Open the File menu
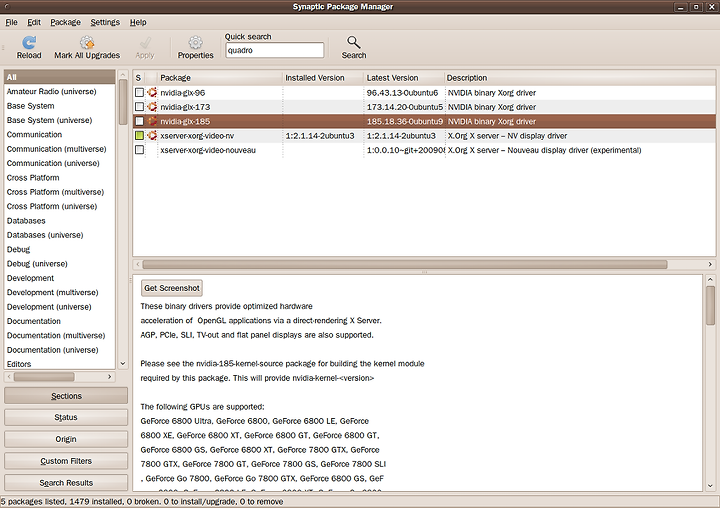Screen dimensions: 720x508 pos(11,22)
